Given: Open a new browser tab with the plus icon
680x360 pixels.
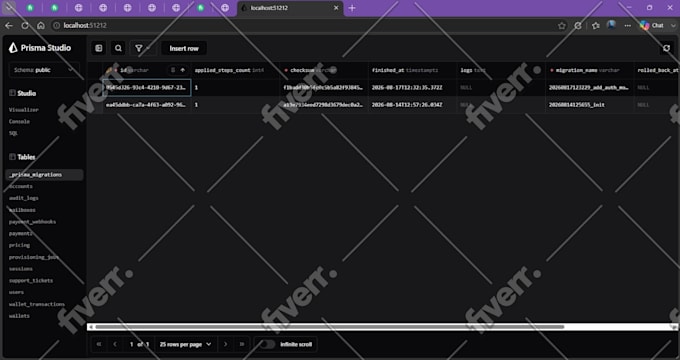Looking at the screenshot, I should point(352,8).
